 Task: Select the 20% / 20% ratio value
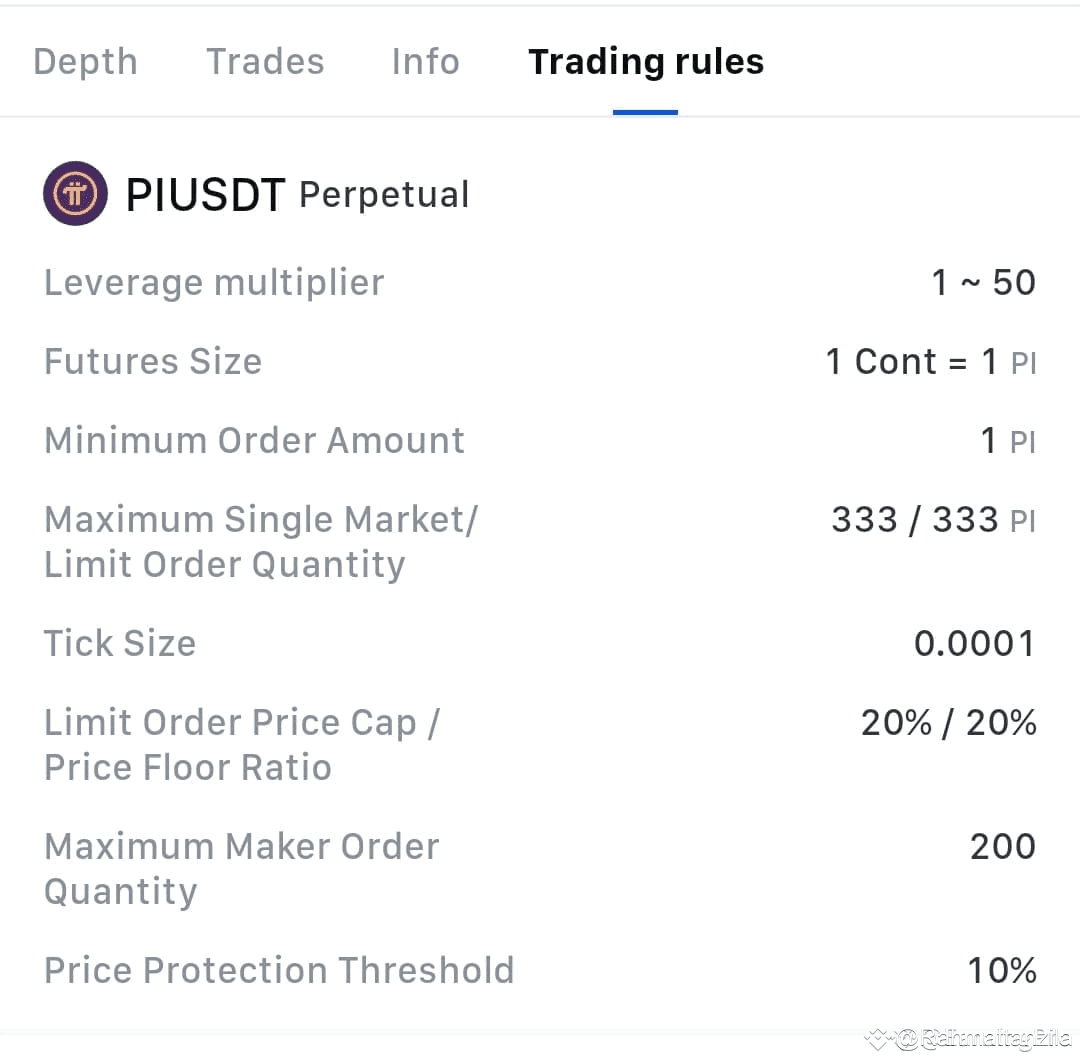coord(948,722)
